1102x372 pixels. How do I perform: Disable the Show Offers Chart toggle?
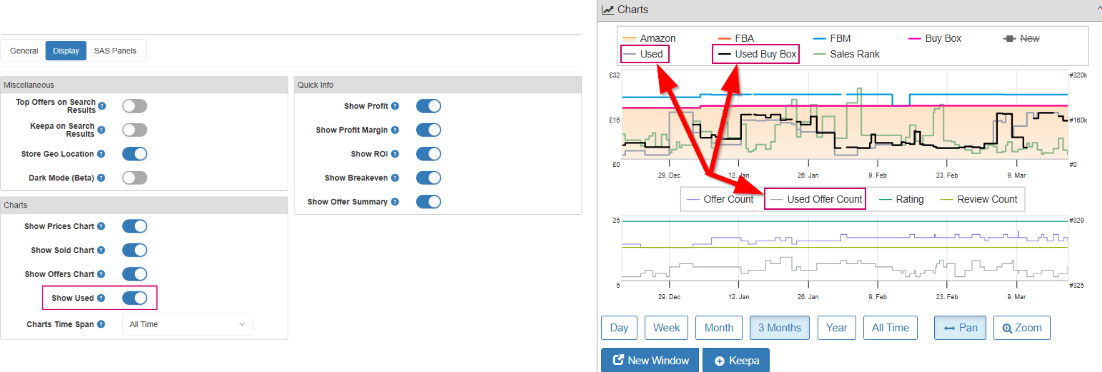[x=134, y=274]
